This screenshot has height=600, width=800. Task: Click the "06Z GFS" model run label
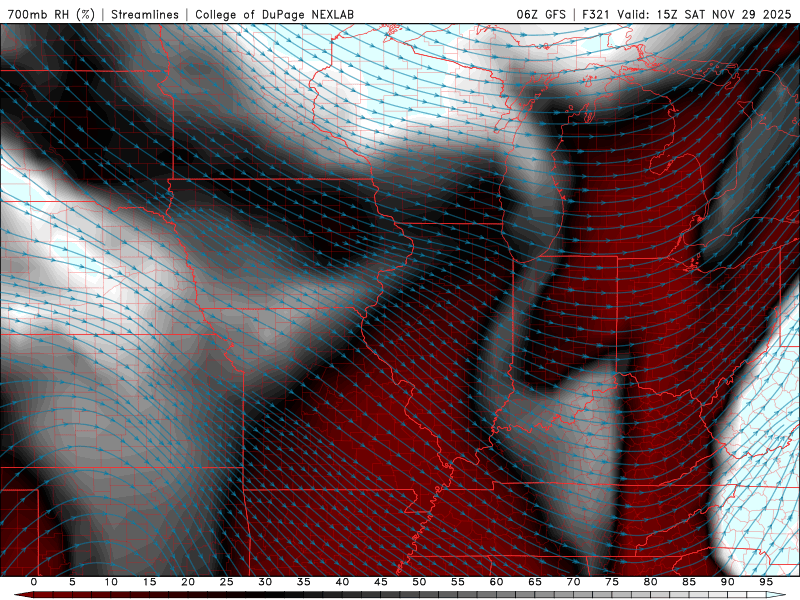(541, 14)
